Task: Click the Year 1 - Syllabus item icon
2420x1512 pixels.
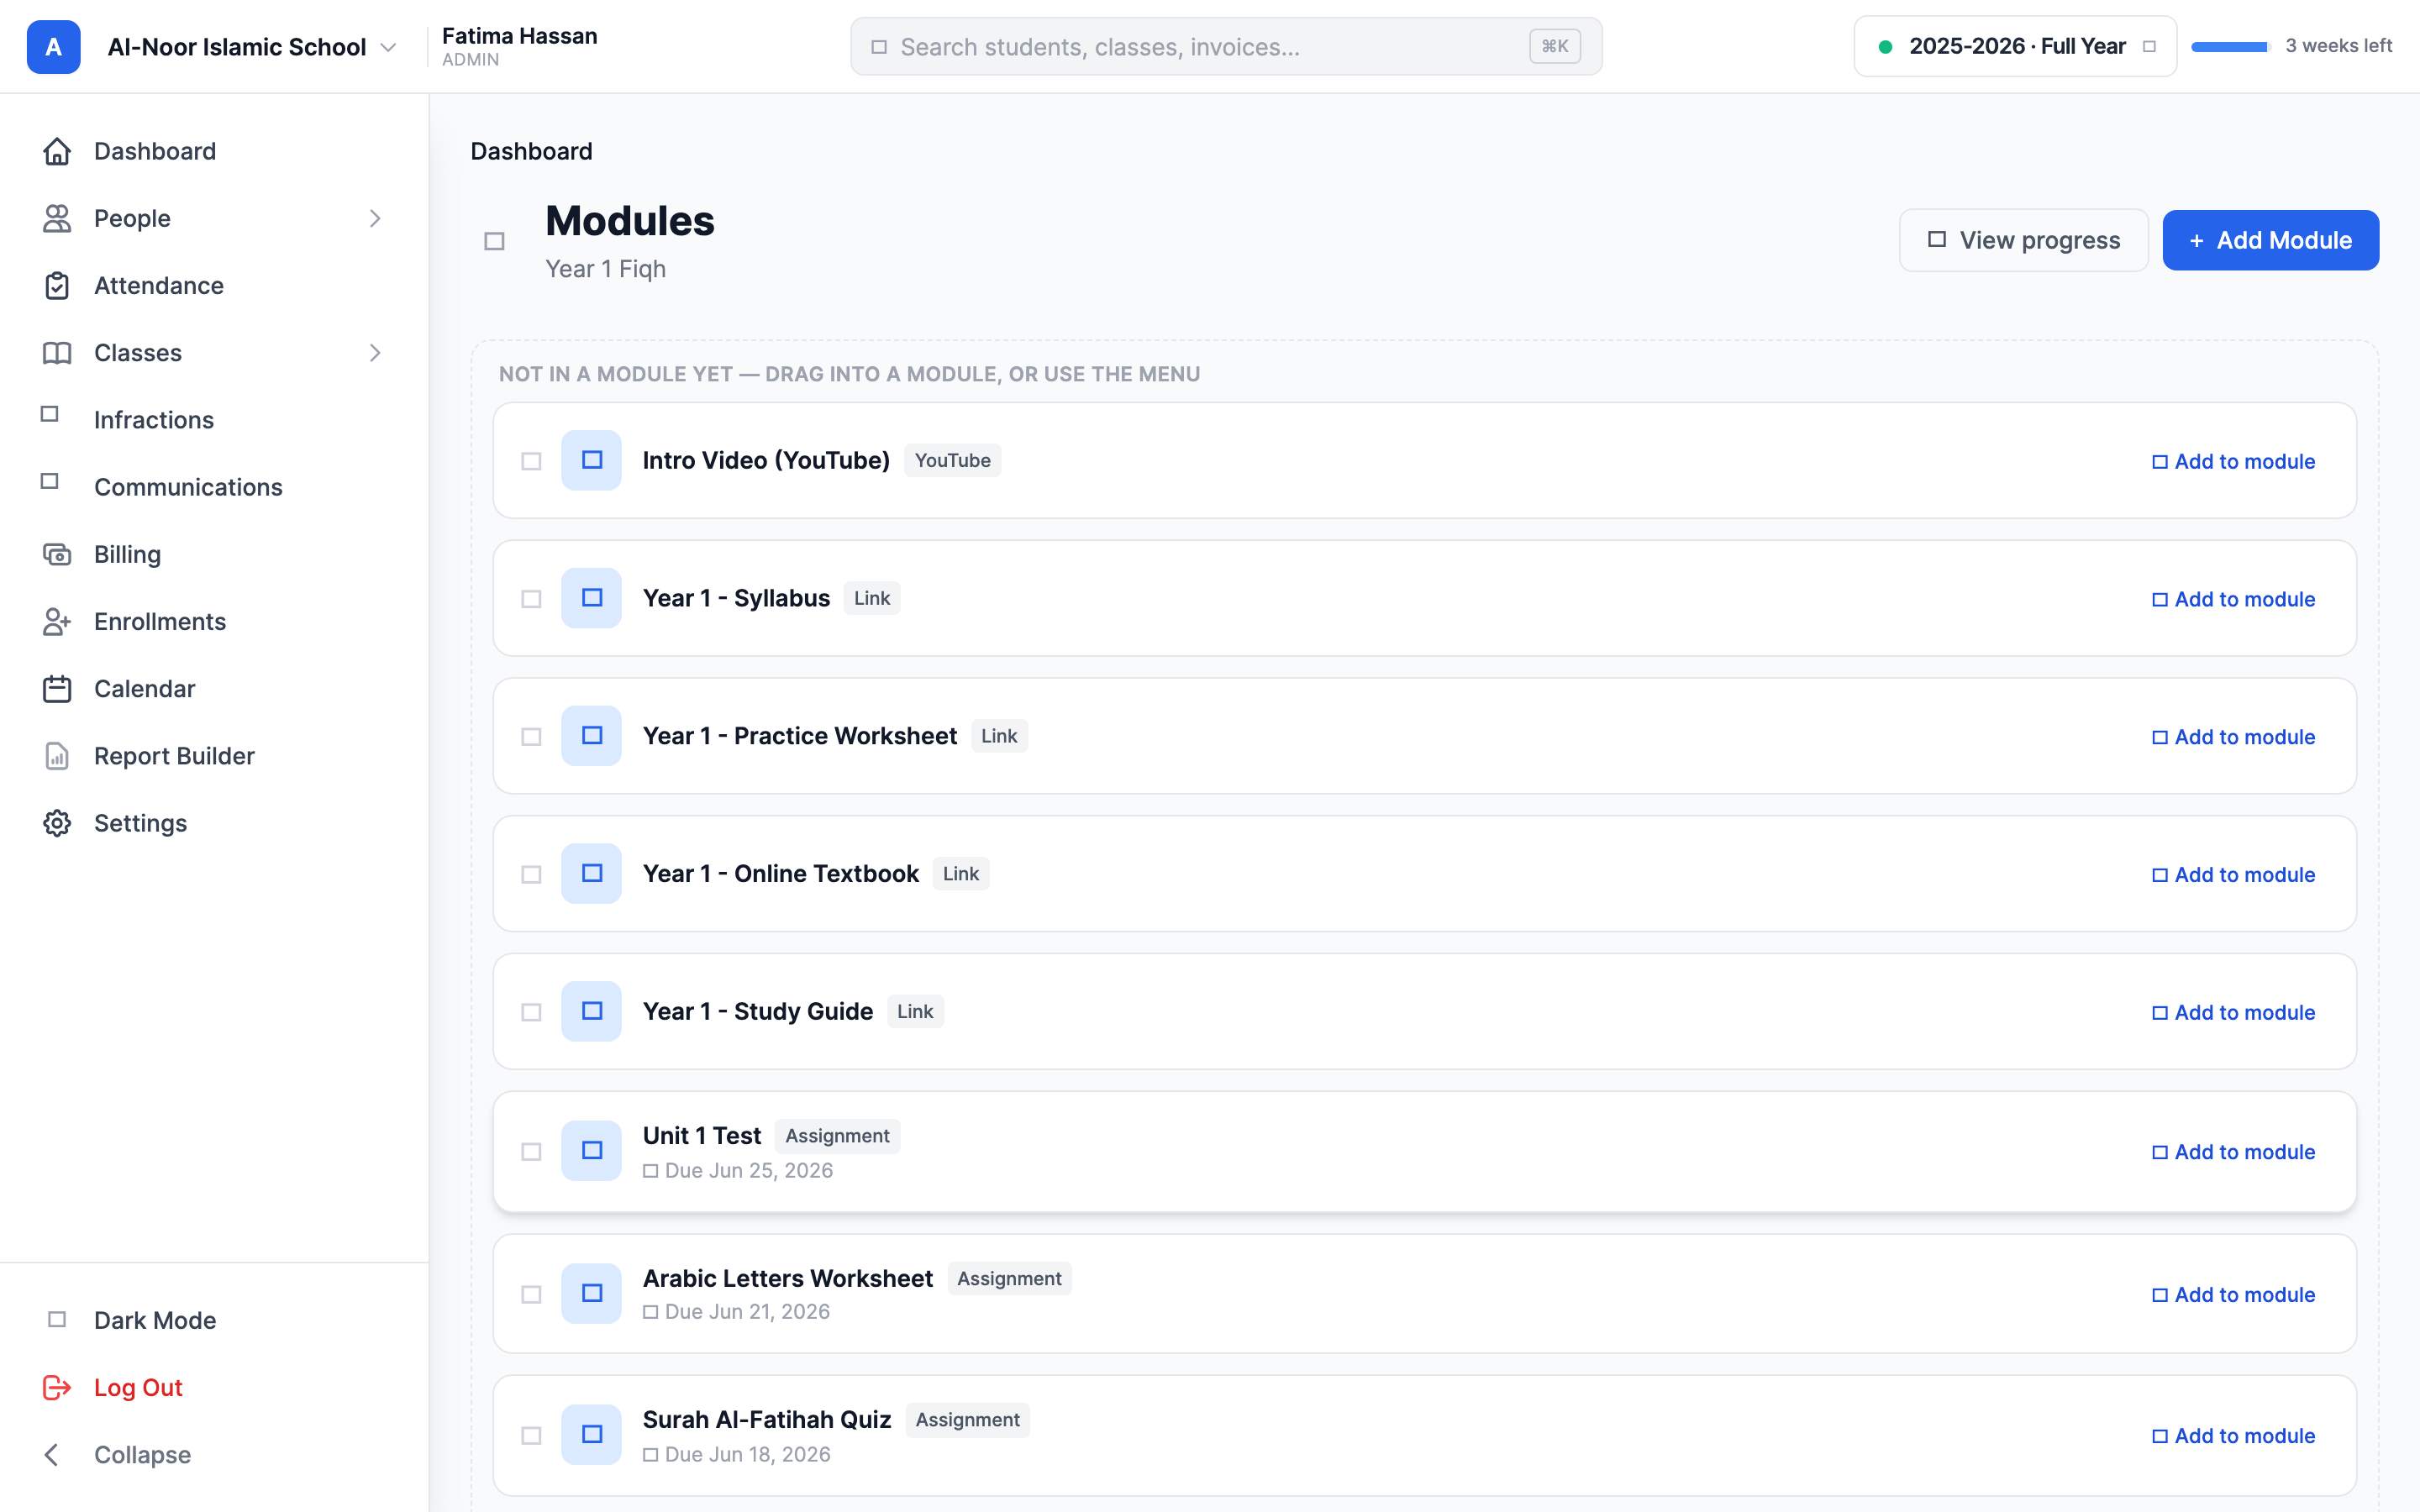Action: 591,598
